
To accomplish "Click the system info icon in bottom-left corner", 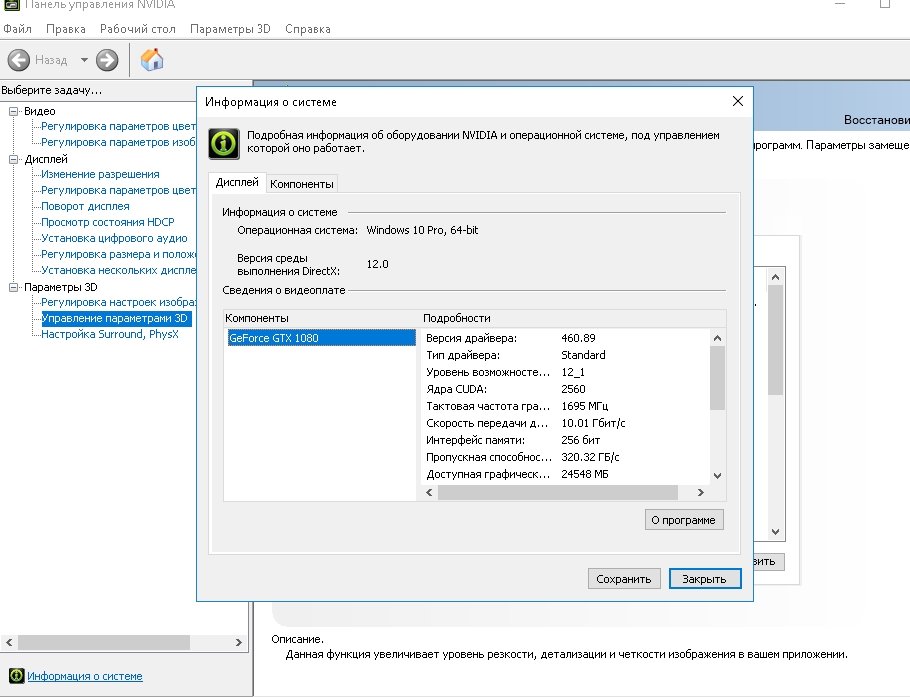I will [16, 676].
